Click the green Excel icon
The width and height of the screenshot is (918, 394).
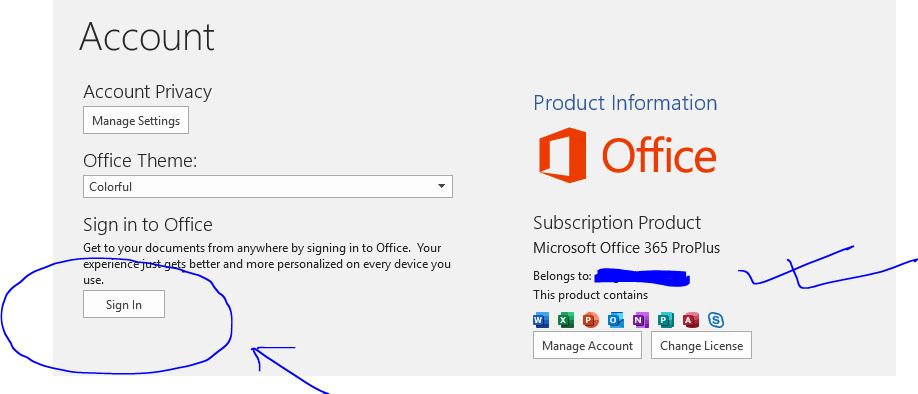point(566,320)
